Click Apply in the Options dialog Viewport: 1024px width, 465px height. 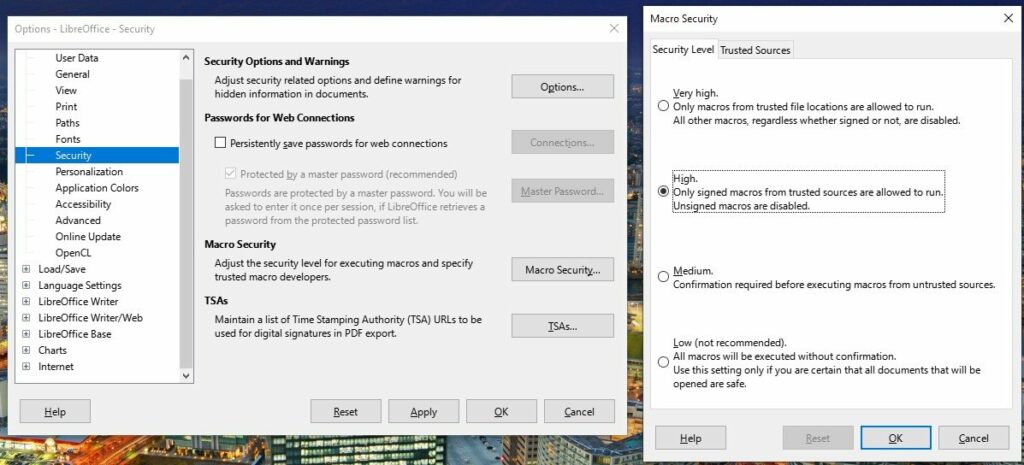423,411
